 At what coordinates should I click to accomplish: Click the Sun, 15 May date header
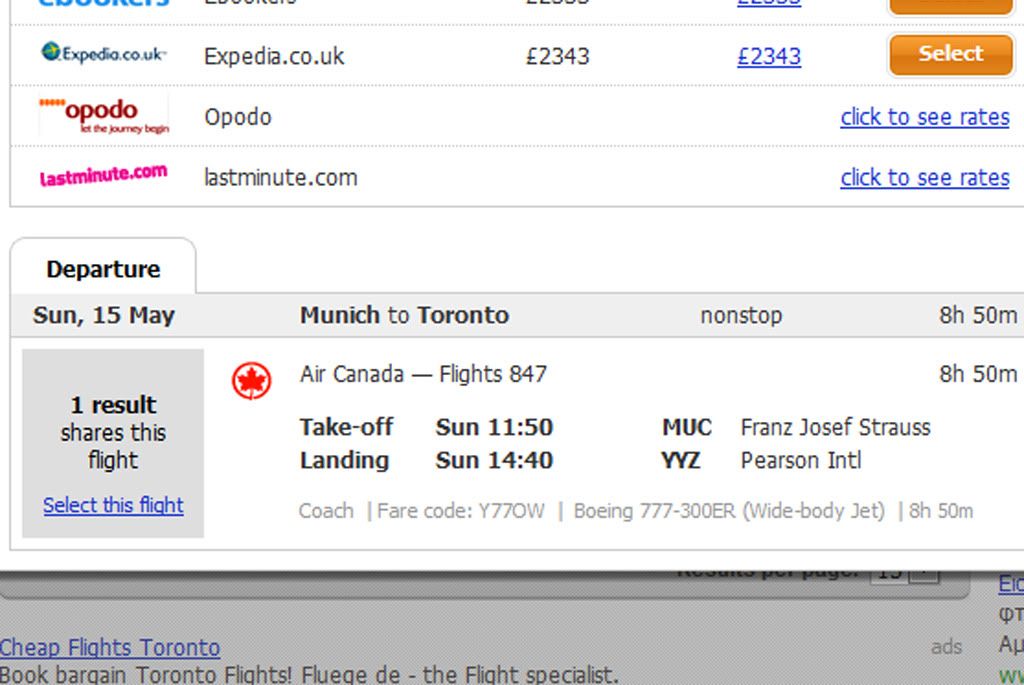(104, 315)
